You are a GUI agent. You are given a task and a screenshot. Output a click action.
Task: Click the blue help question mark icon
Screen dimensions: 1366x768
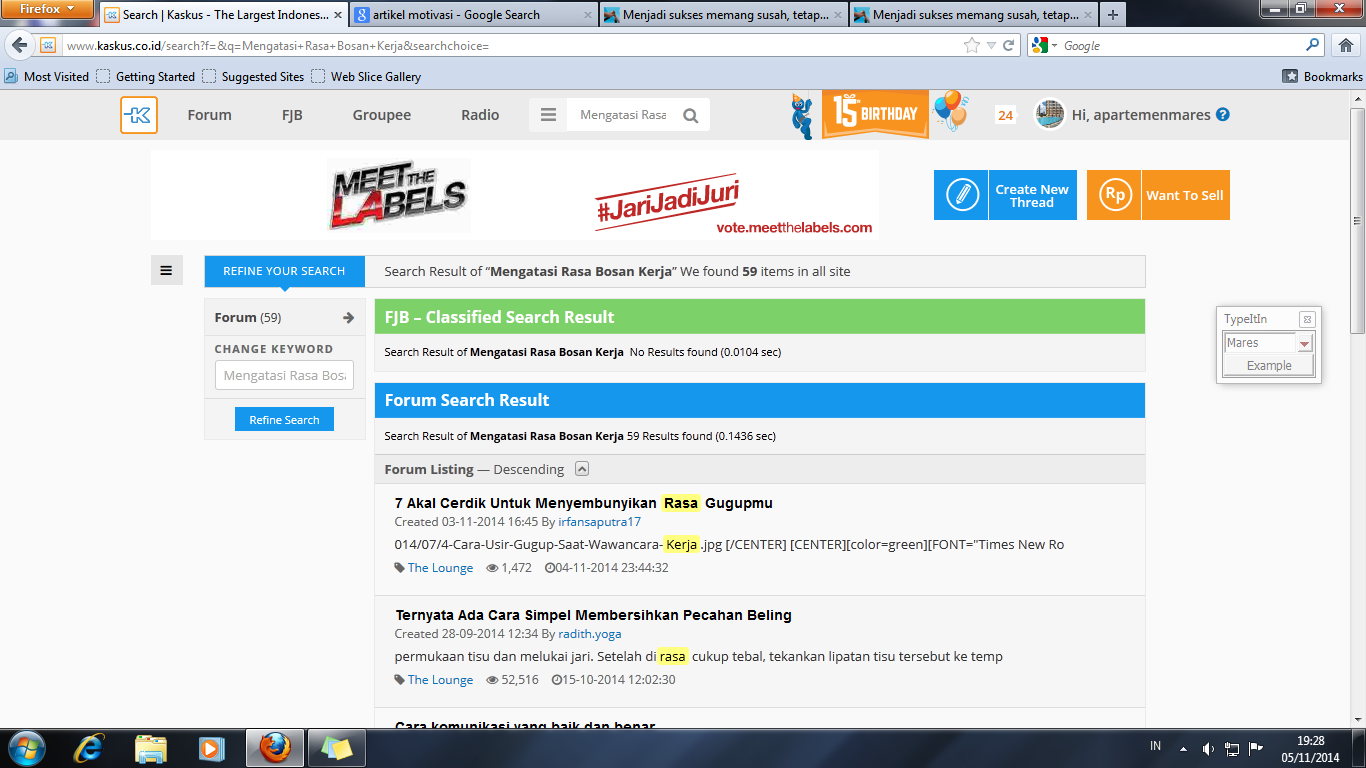[x=1222, y=115]
